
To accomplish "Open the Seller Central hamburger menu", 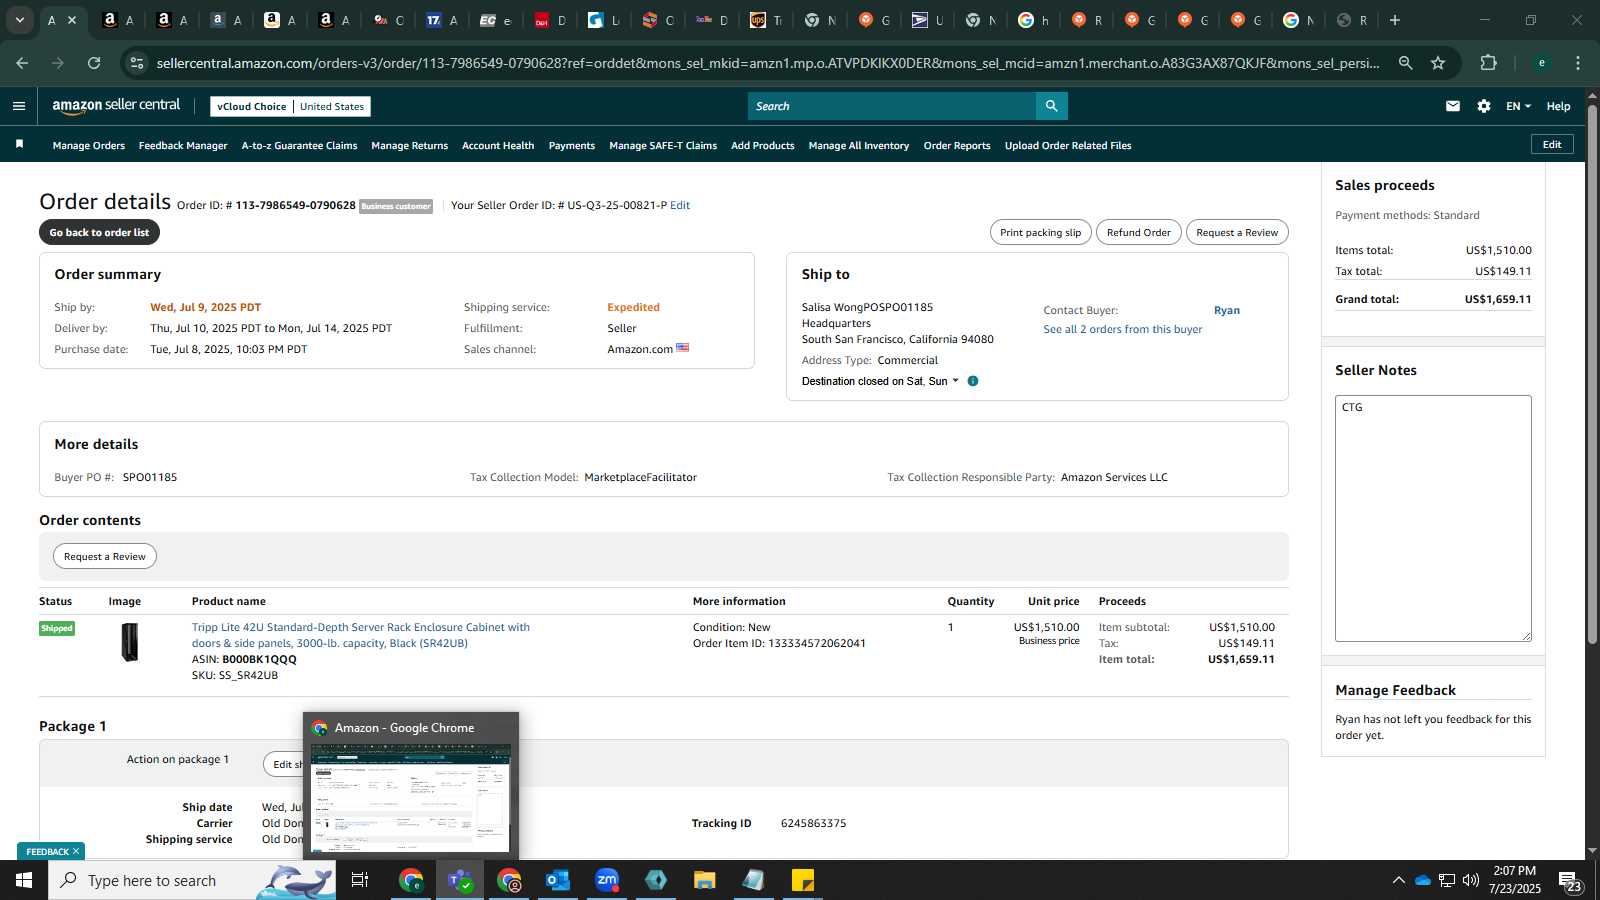I will click(19, 106).
